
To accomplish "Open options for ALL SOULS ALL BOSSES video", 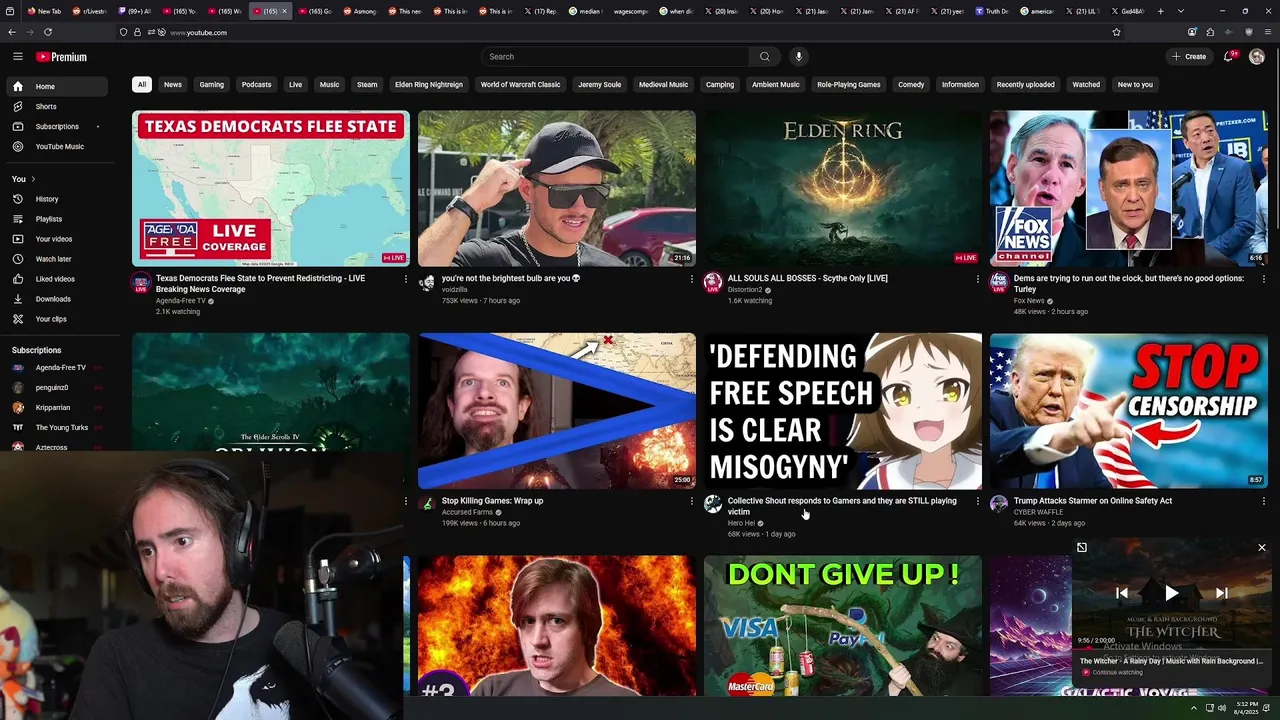I will pos(978,279).
